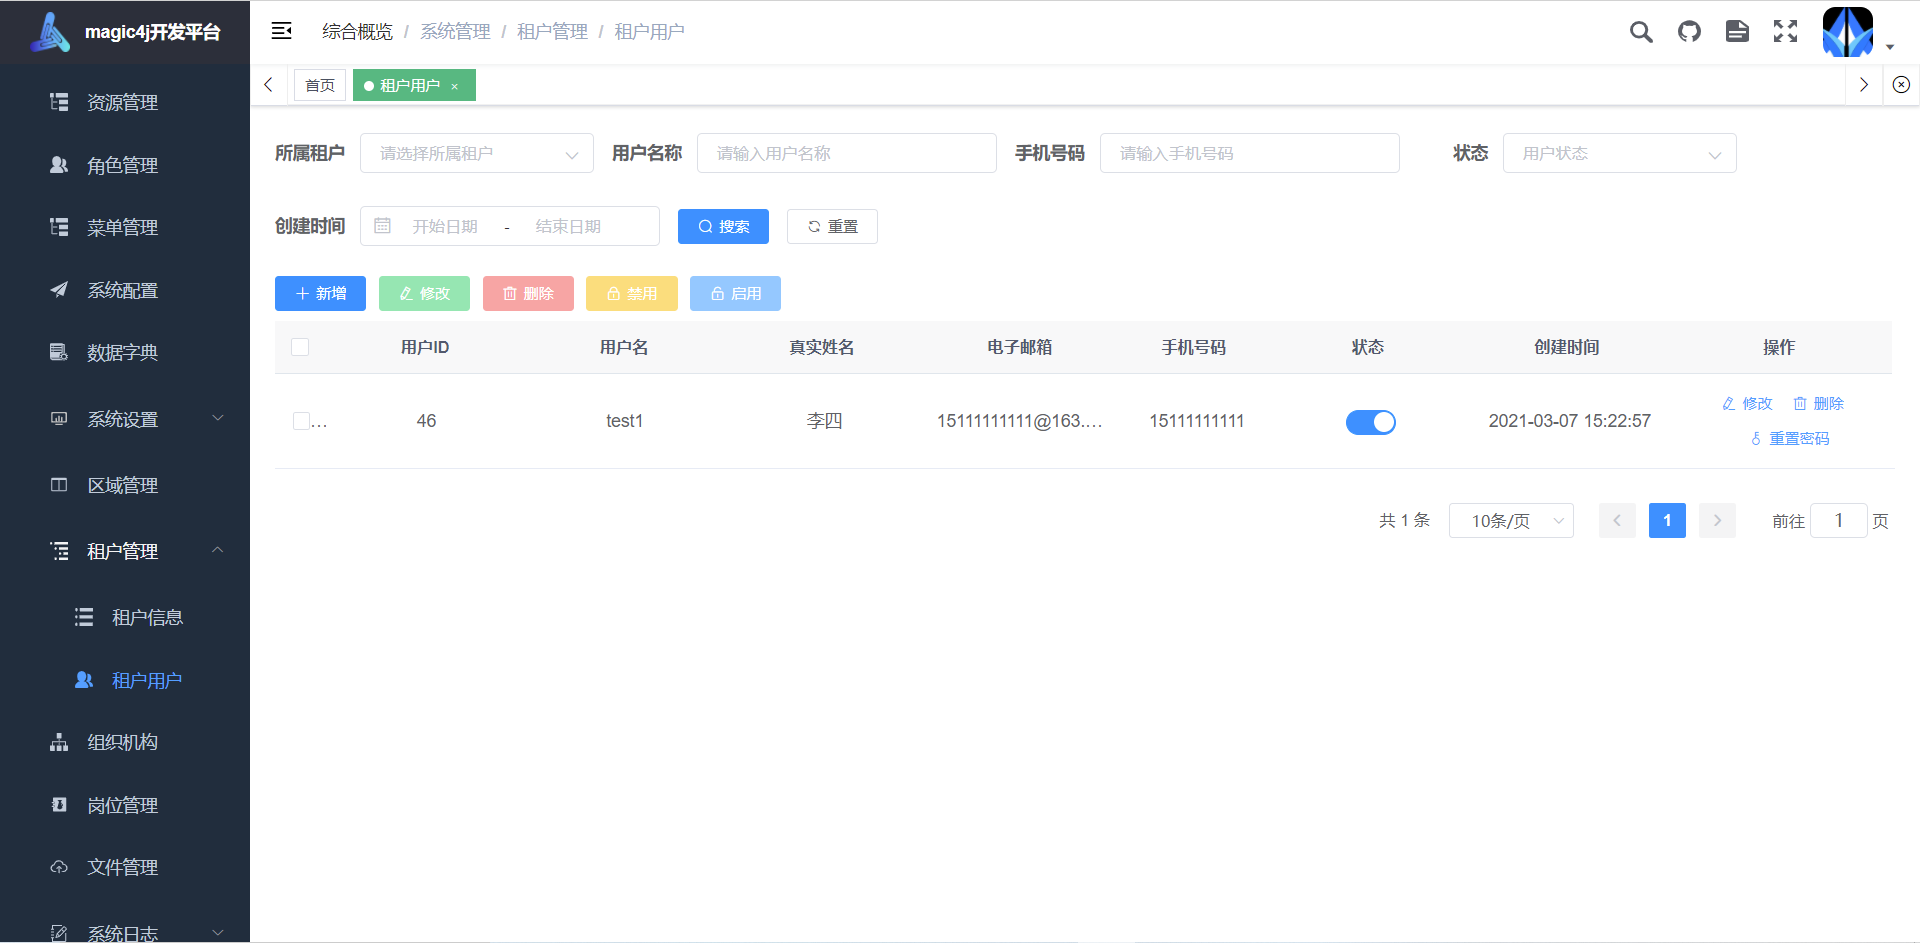The height and width of the screenshot is (943, 1920).
Task: Open 角色管理 in sidebar
Action: tap(125, 165)
